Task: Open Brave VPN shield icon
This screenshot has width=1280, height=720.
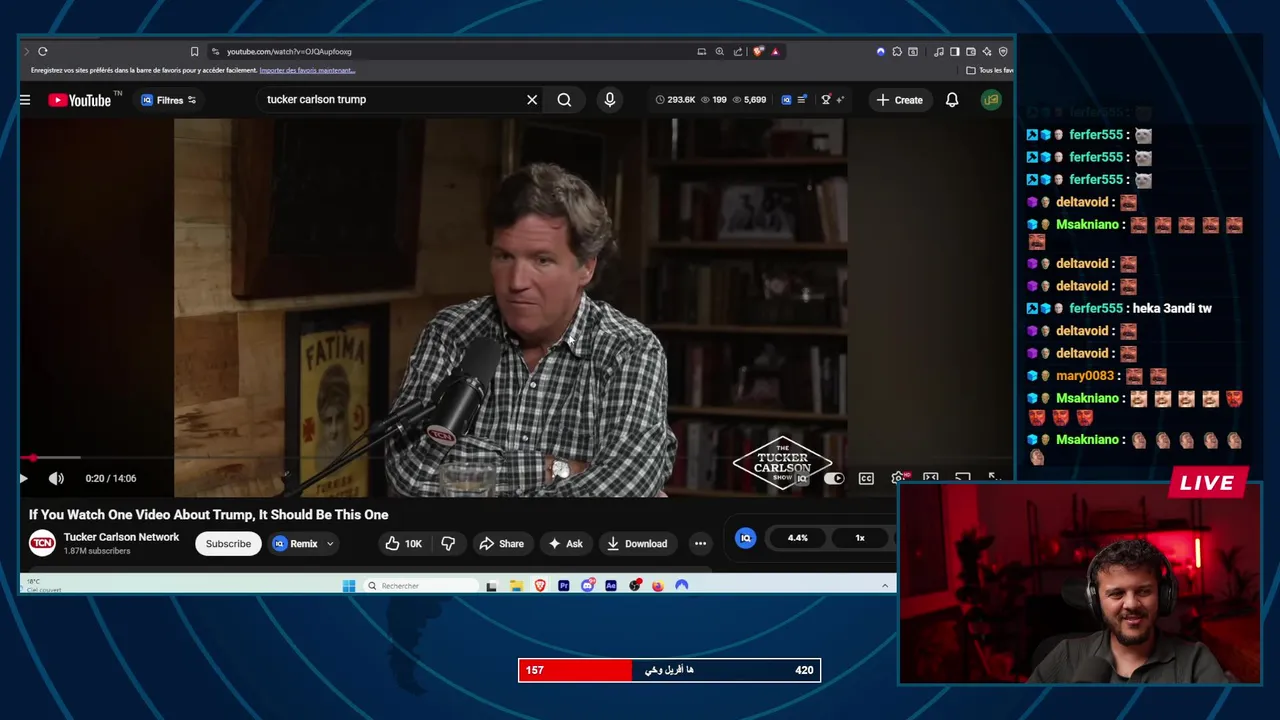Action: tap(1003, 51)
